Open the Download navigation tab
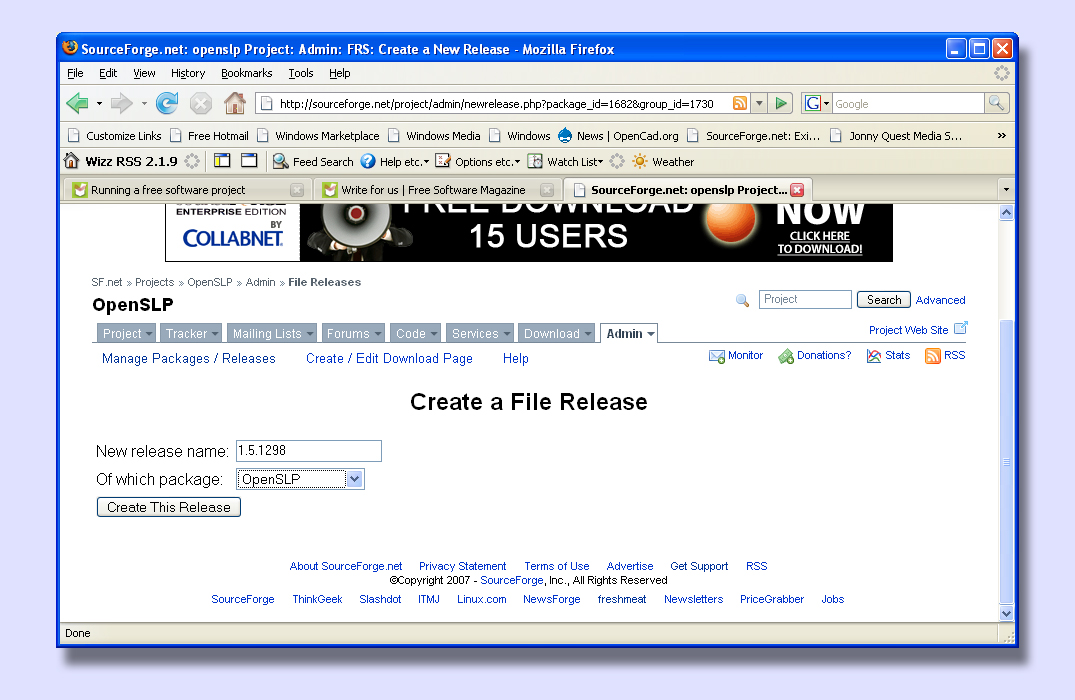Viewport: 1075px width, 700px height. click(556, 333)
